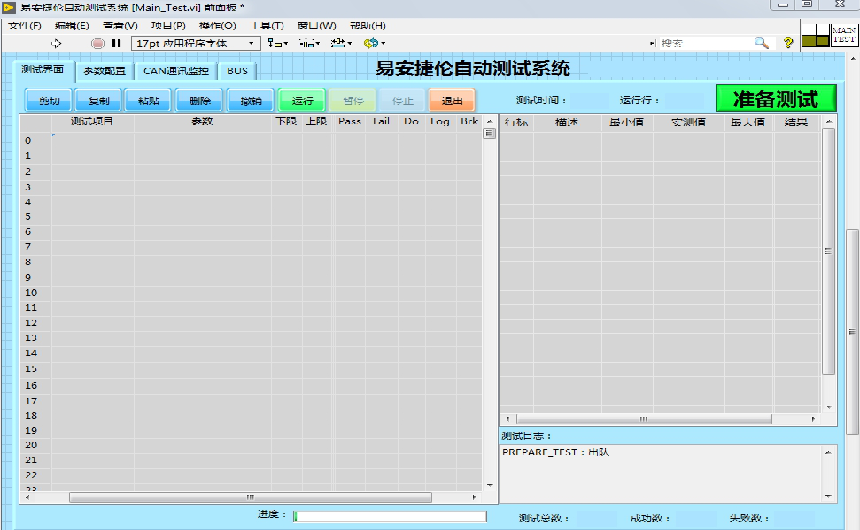Viewport: 860px width, 530px height.
Task: Click the Pass column header
Action: point(349,121)
